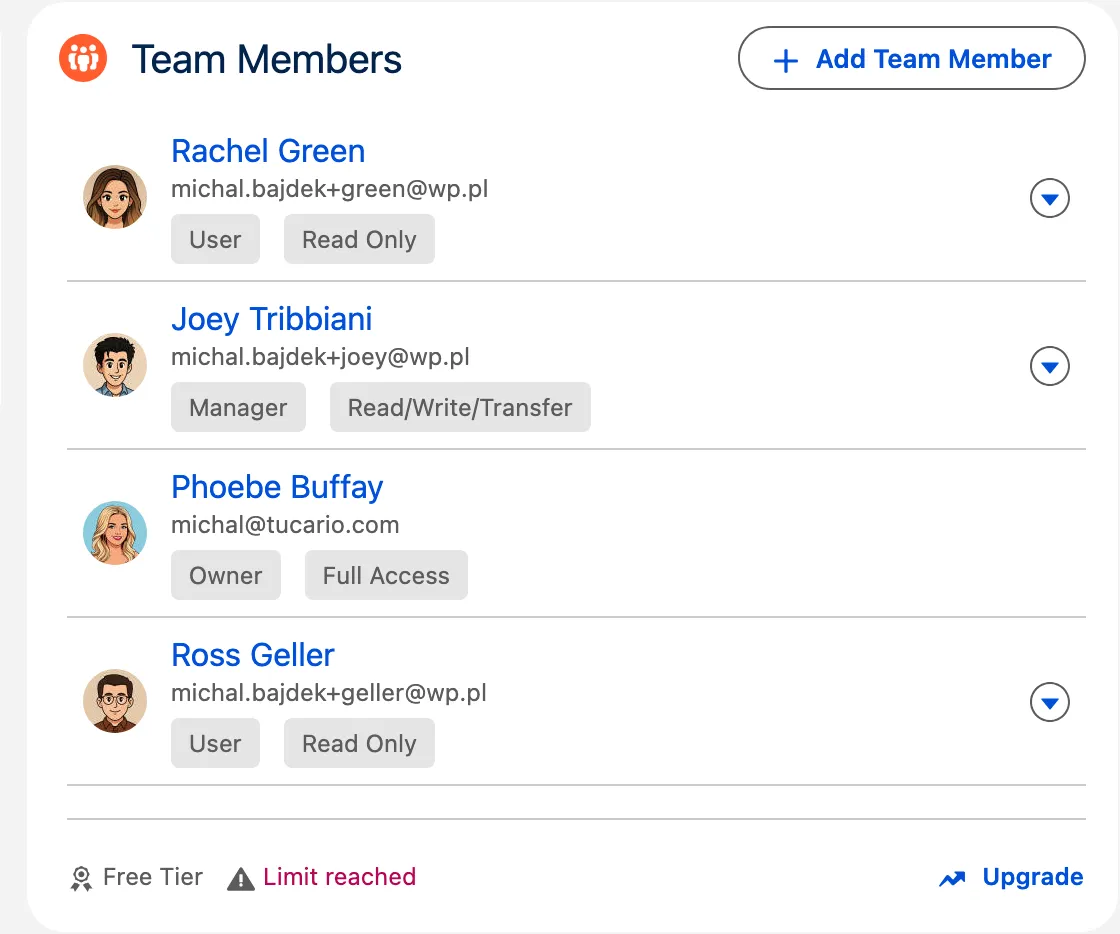The height and width of the screenshot is (934, 1120).
Task: Click the Ross Geller name link
Action: click(253, 655)
